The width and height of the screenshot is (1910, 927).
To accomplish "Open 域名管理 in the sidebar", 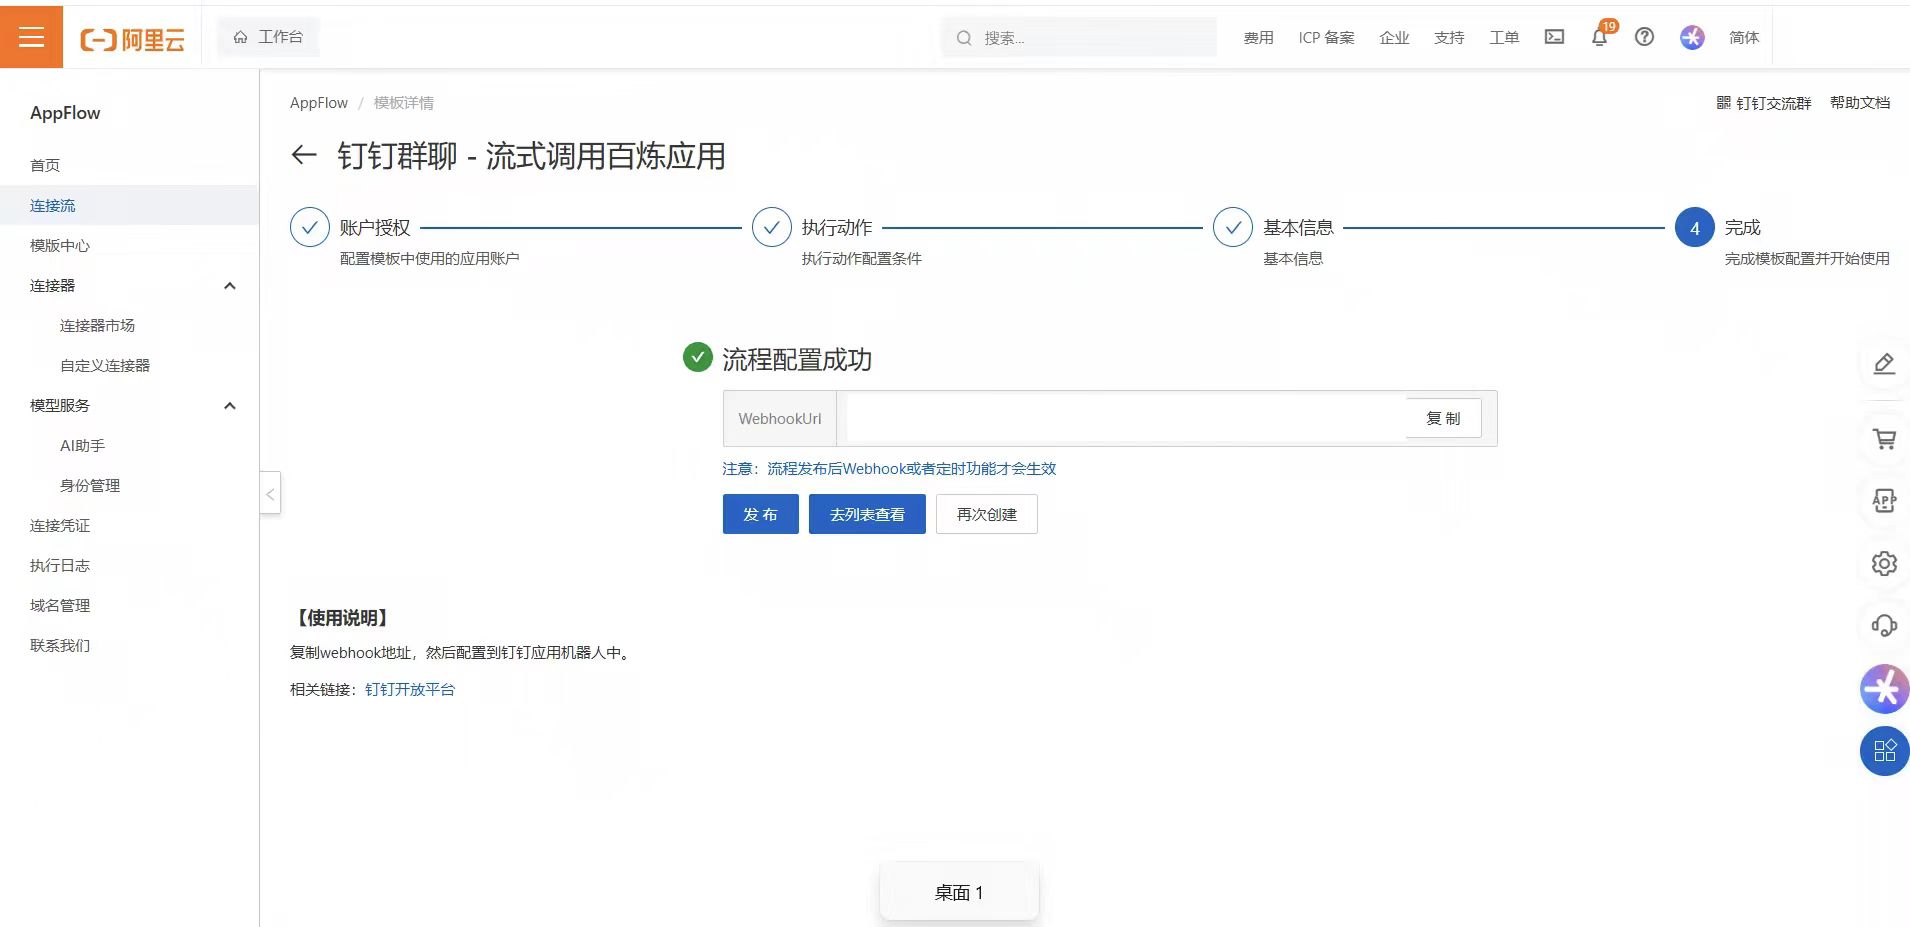I will click(x=60, y=605).
